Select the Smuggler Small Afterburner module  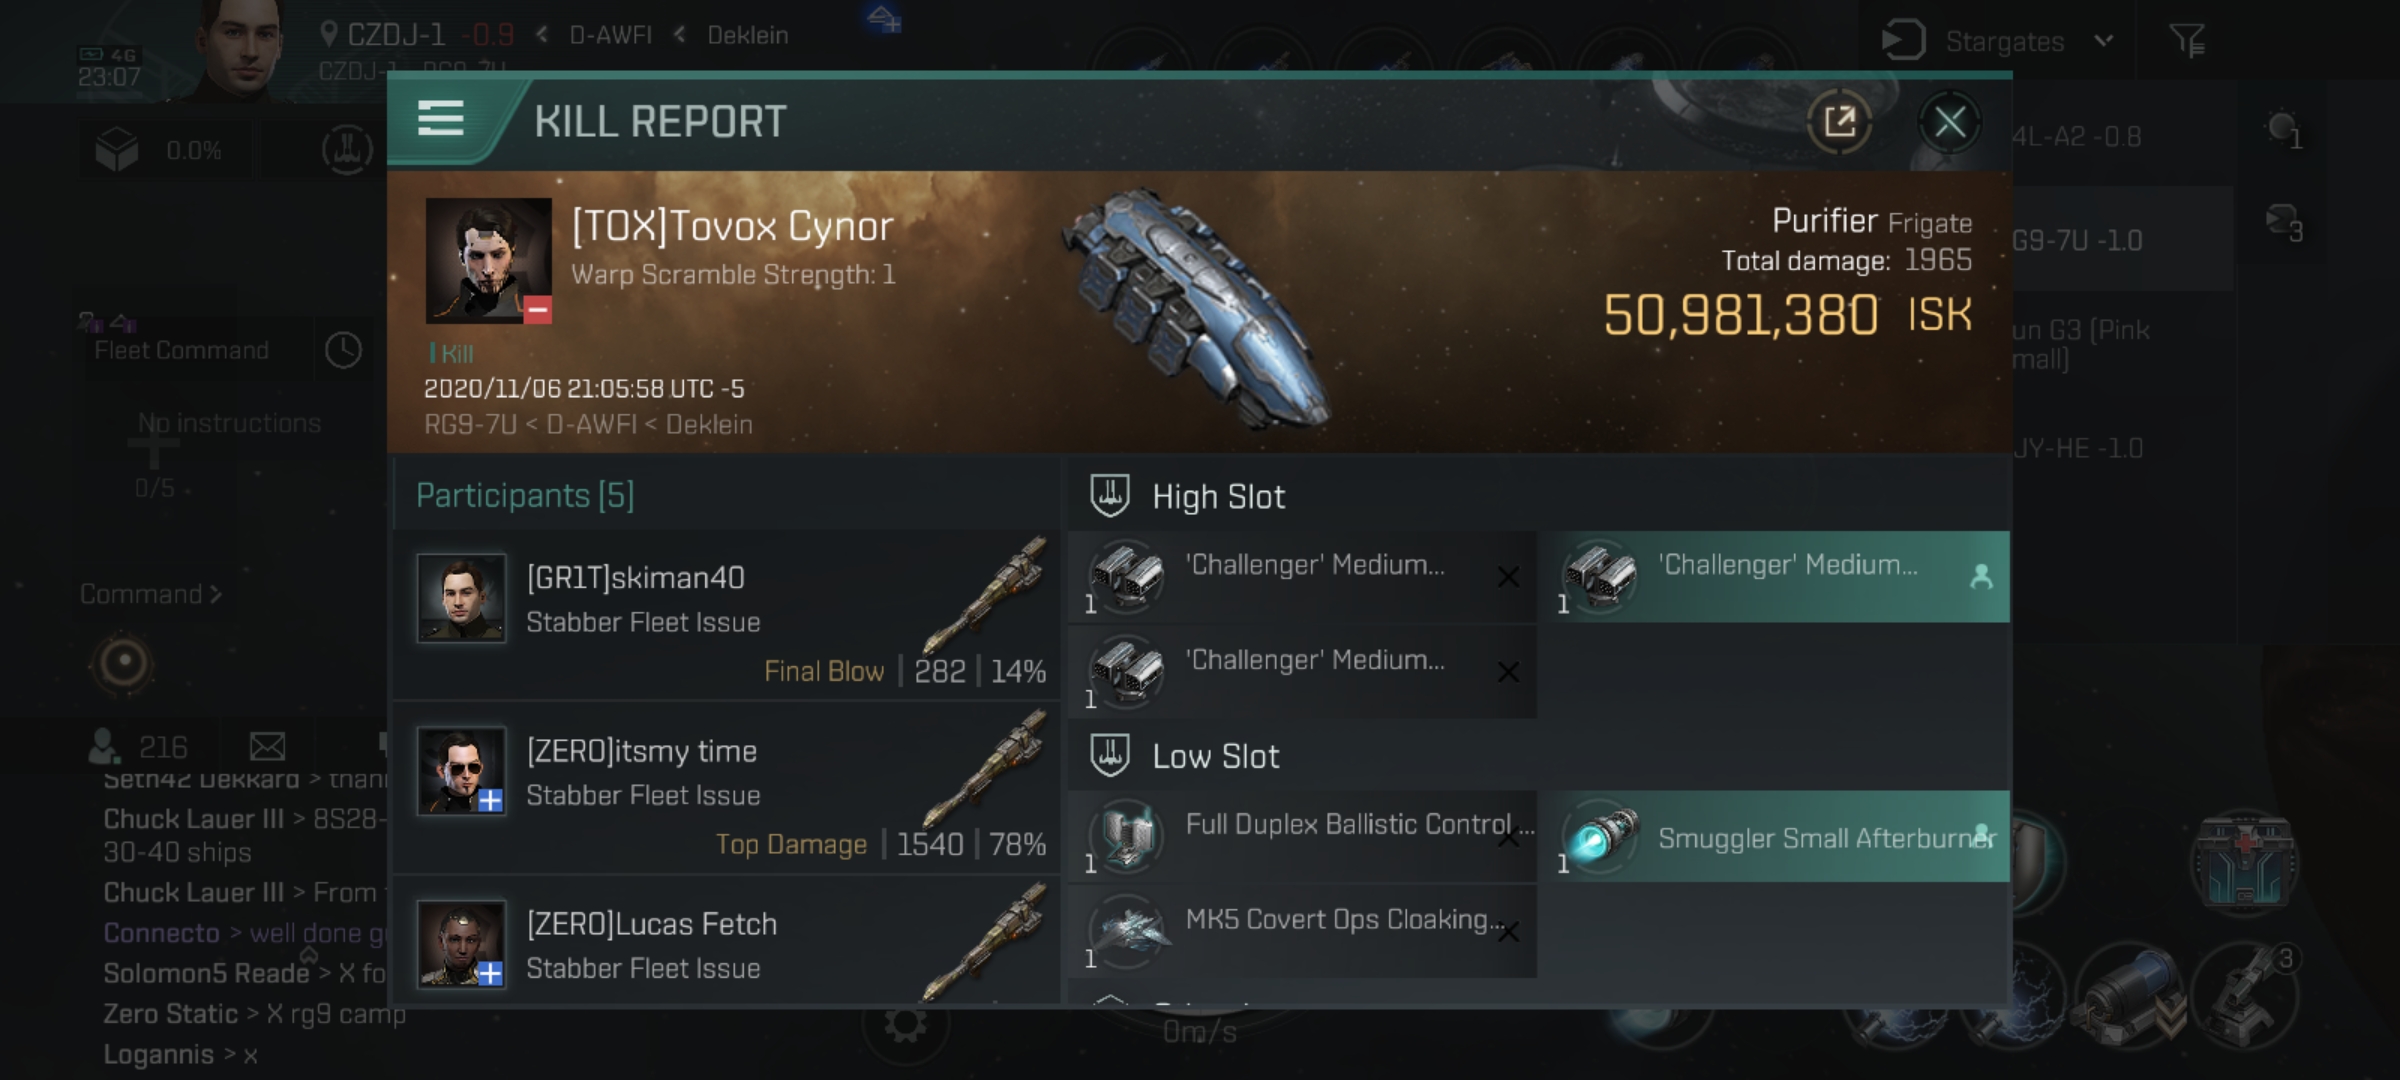(x=1775, y=837)
